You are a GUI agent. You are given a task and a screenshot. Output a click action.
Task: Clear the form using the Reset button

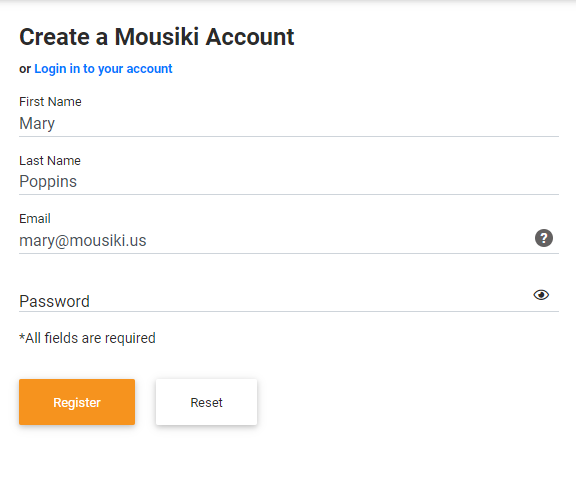click(x=206, y=402)
